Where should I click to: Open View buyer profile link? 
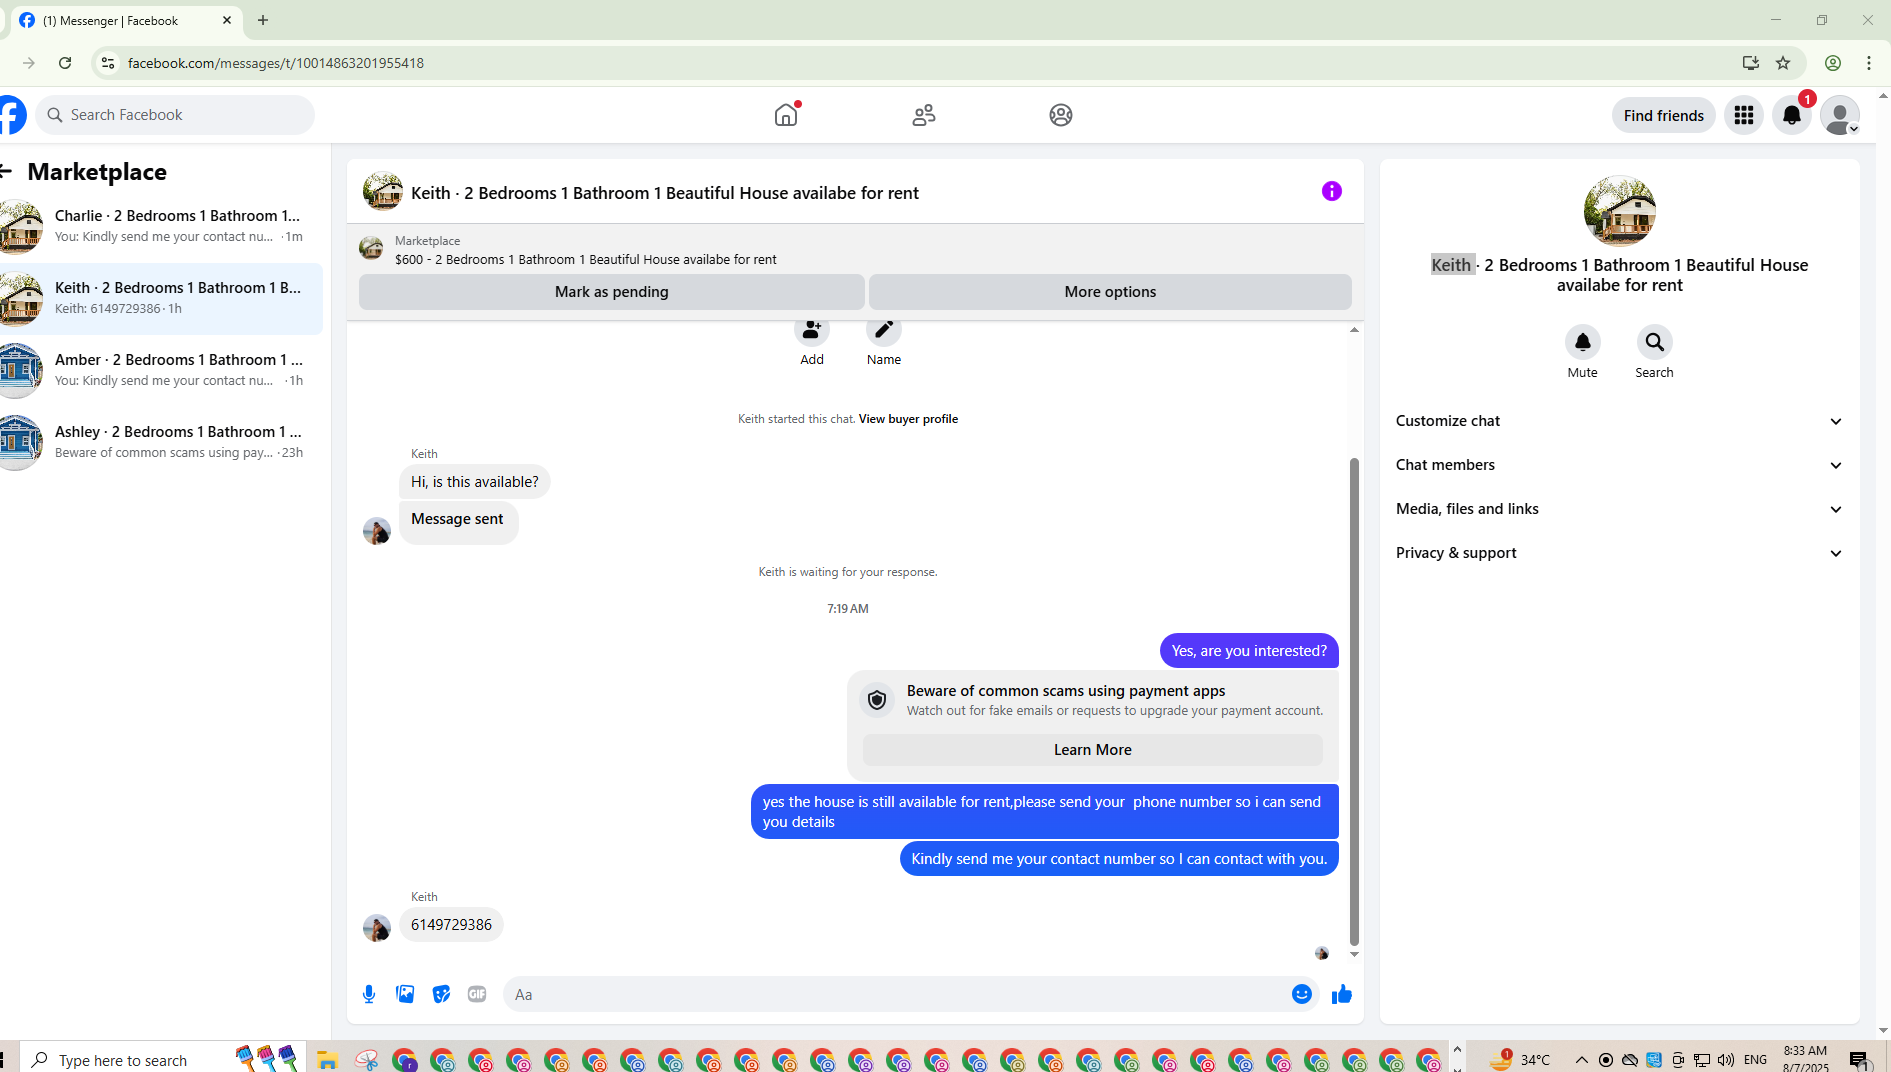[x=908, y=419]
